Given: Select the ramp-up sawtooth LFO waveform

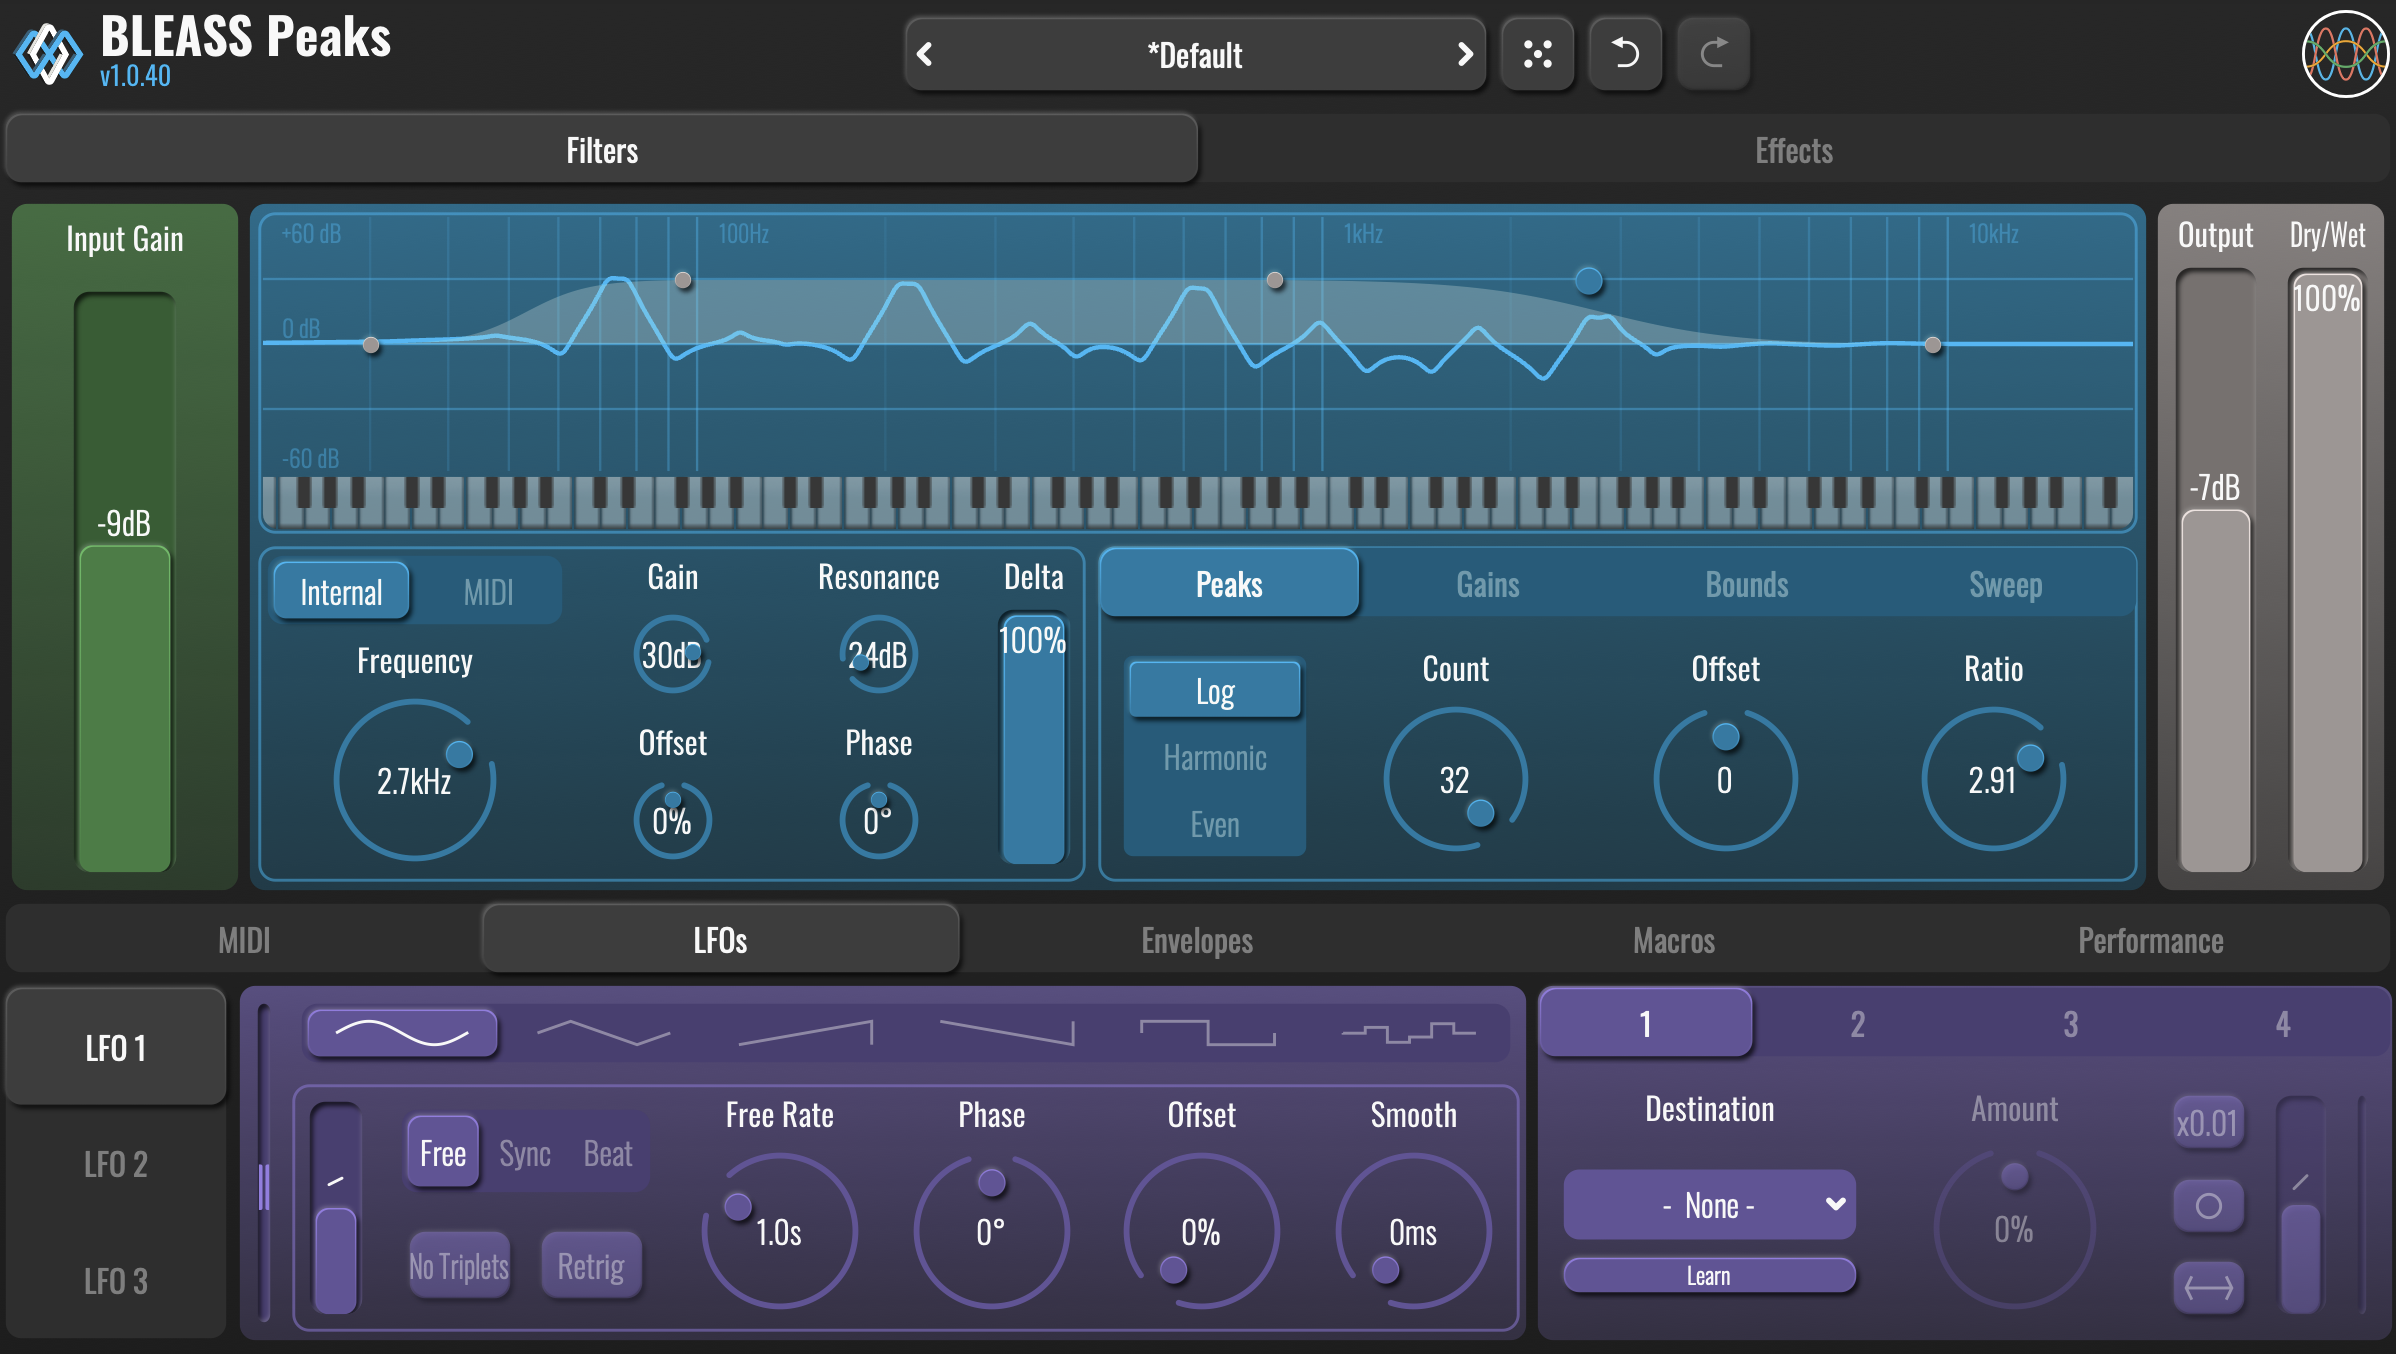Looking at the screenshot, I should (x=805, y=1033).
